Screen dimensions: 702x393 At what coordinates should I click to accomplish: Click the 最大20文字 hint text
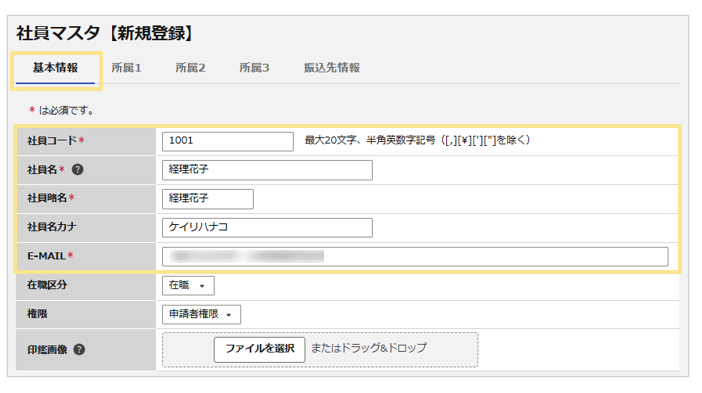click(x=417, y=140)
